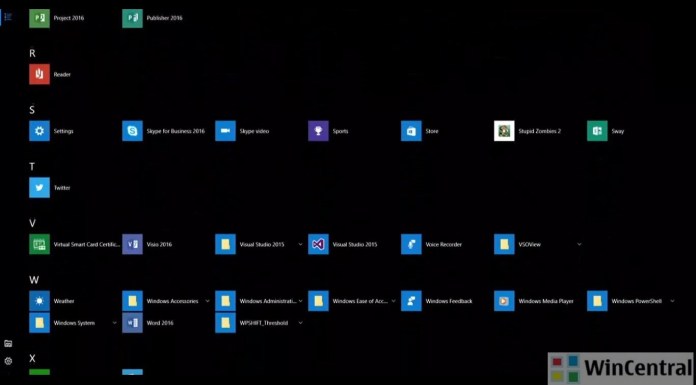696x385 pixels.
Task: Open the Windows Ease of Access folder icon
Action: 318,301
